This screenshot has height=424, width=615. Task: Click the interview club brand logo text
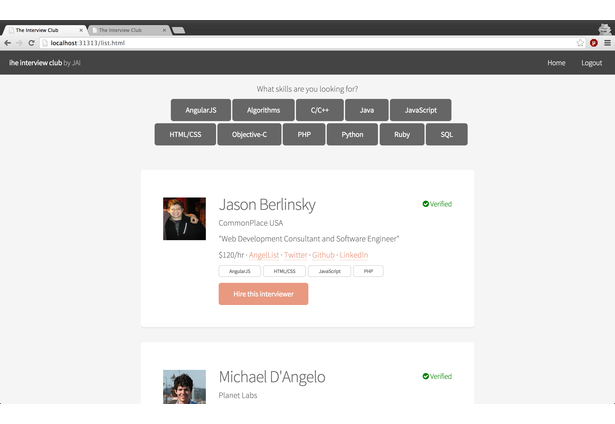point(45,63)
